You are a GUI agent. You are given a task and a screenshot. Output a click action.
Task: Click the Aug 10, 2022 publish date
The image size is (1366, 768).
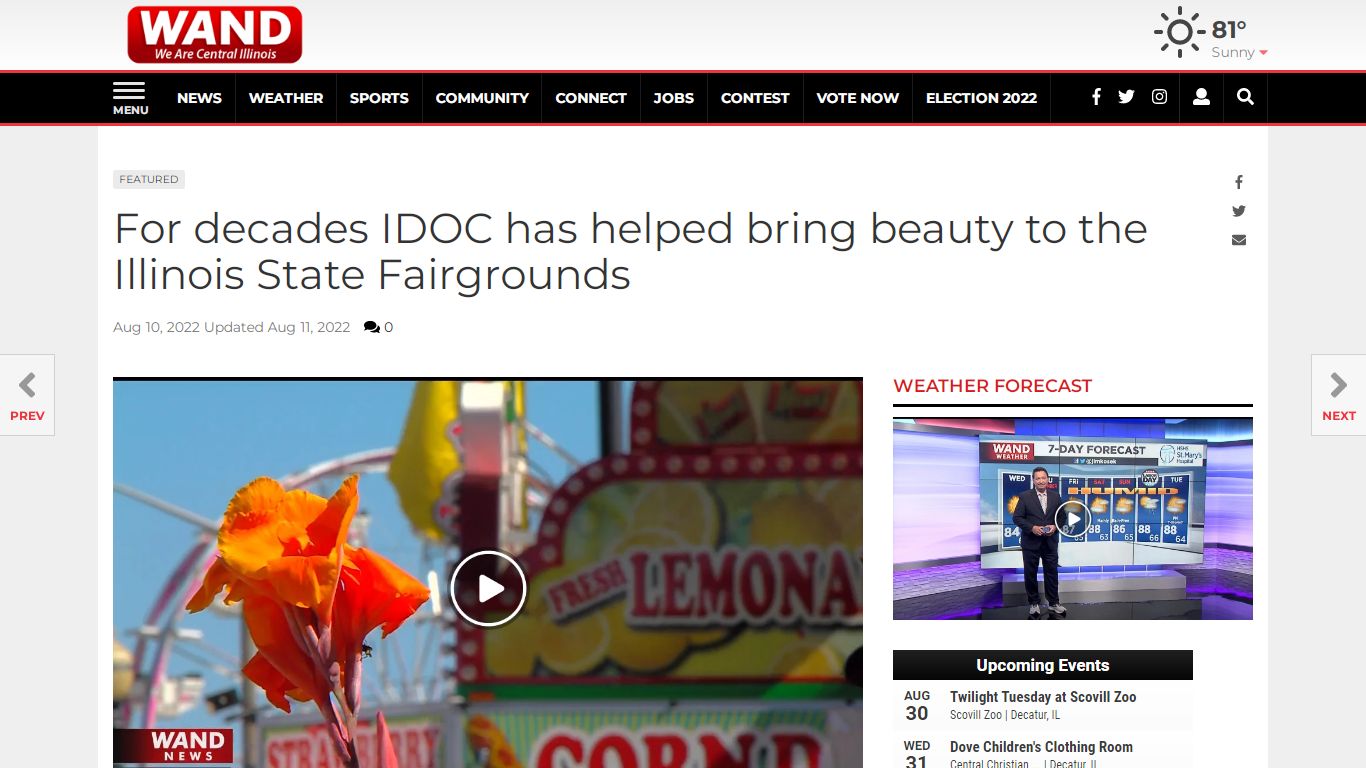pos(156,327)
